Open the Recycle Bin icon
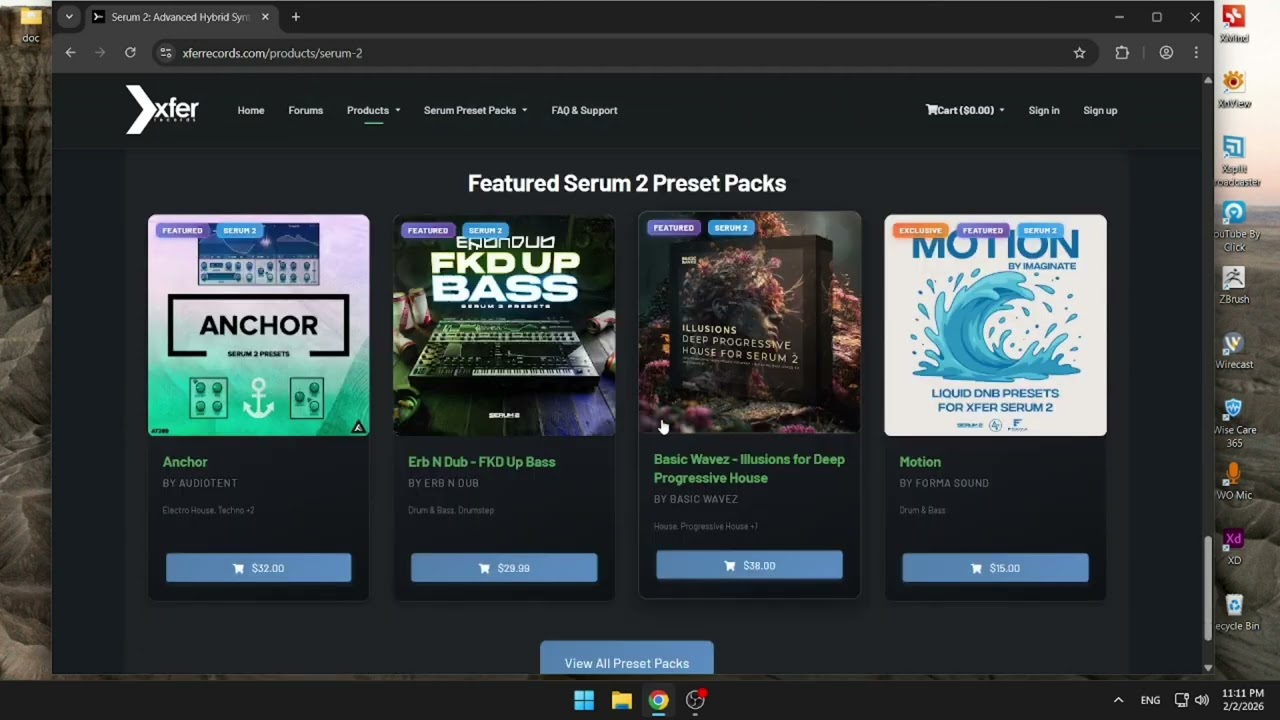Screen dimensions: 1280x720 [x=1234, y=612]
